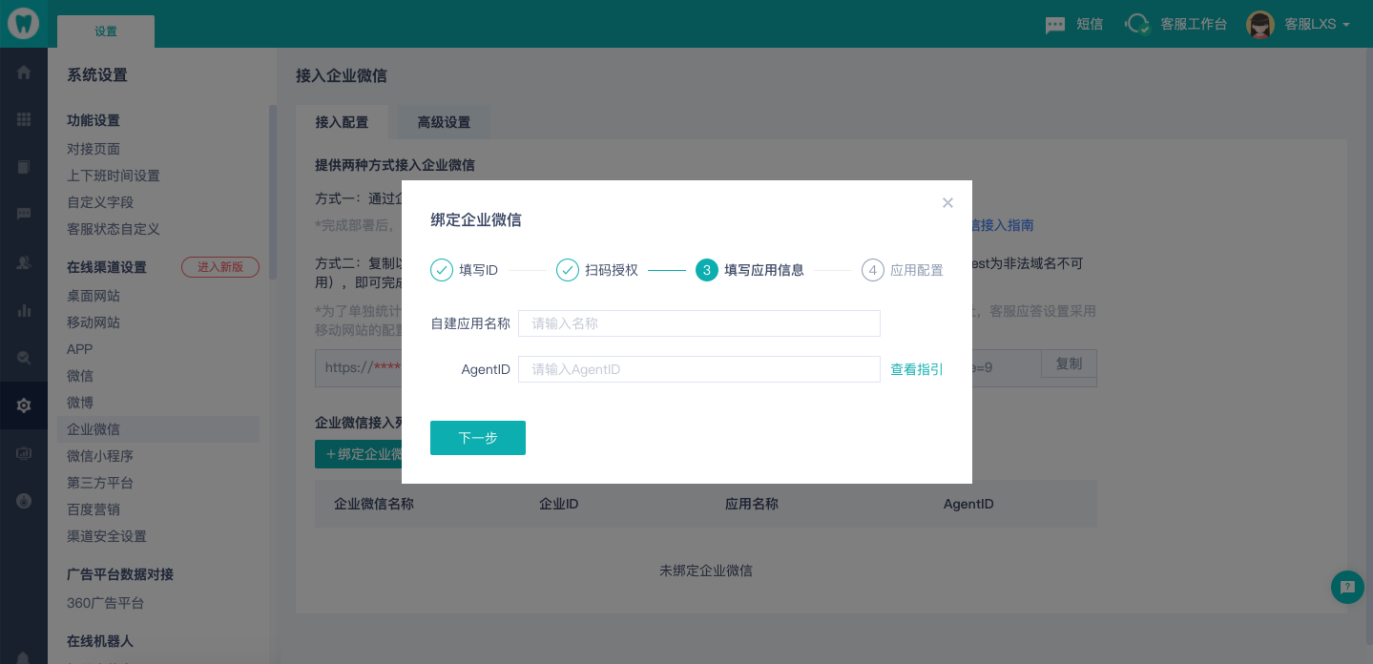
Task: Click step 3 circle 填写应用信息
Action: coord(707,270)
